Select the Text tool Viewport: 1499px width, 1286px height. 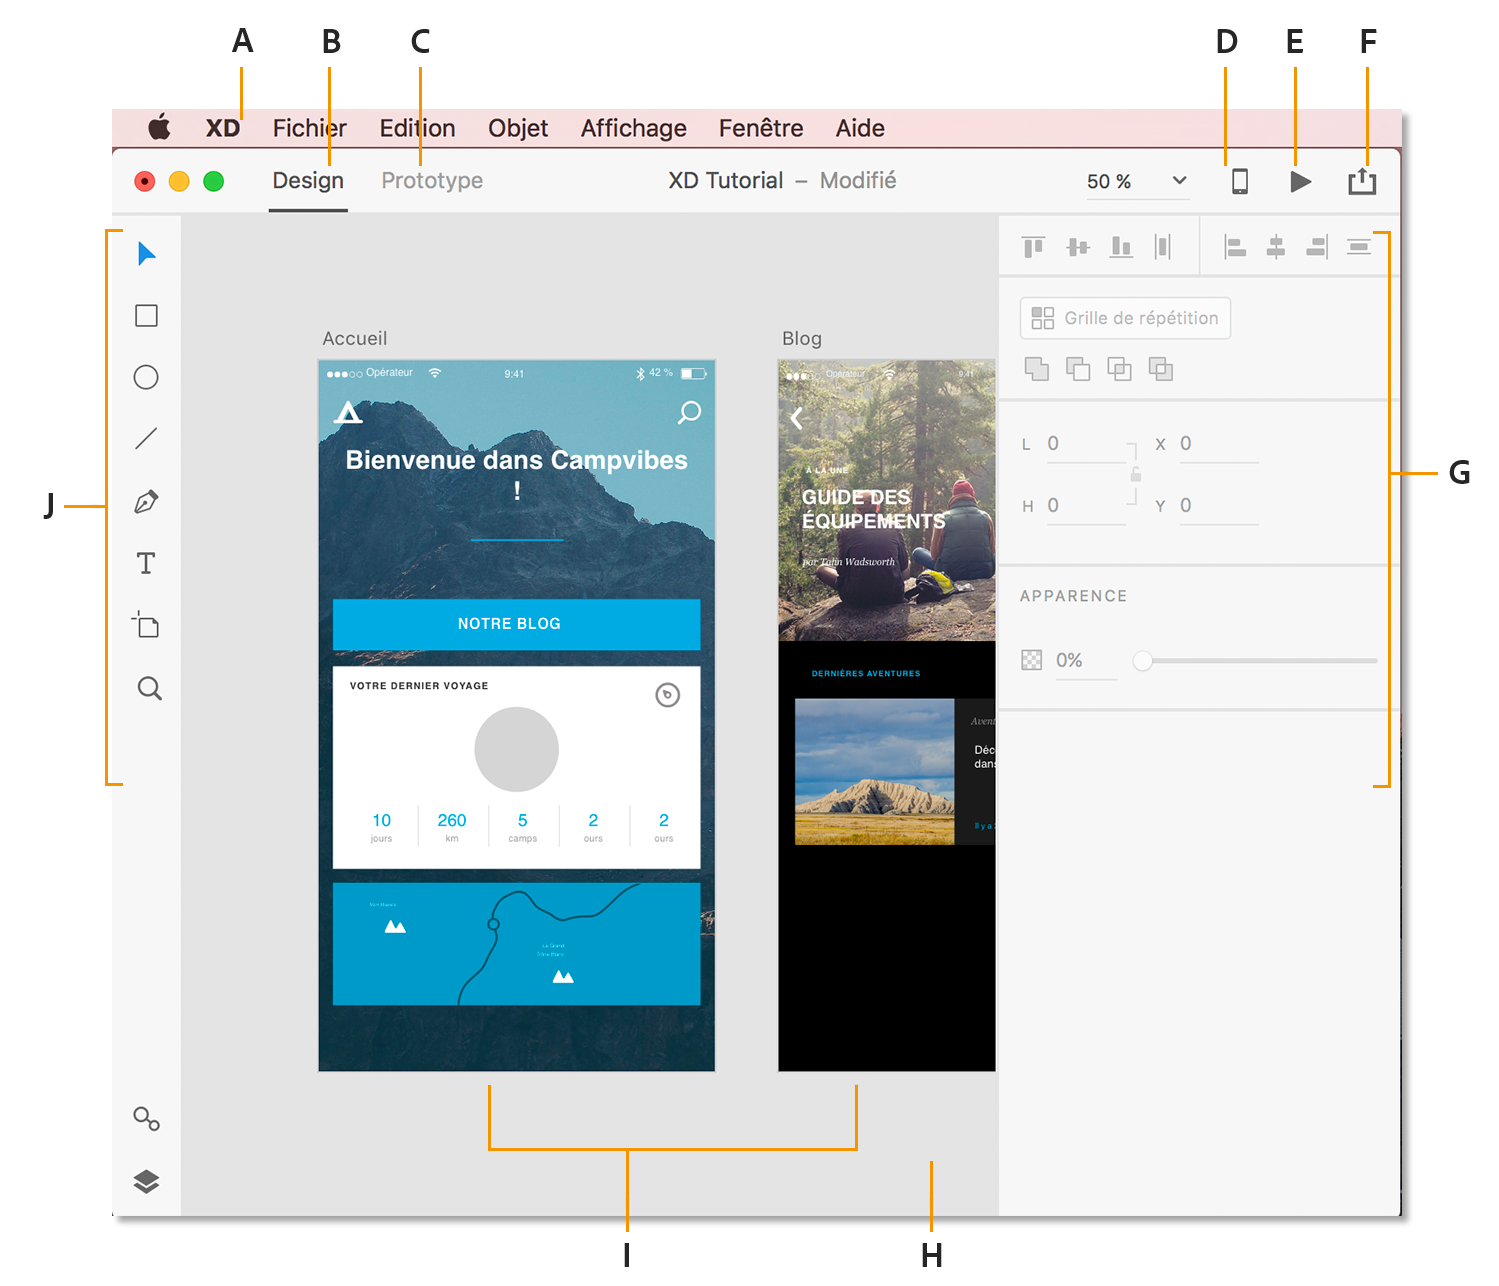click(x=146, y=563)
